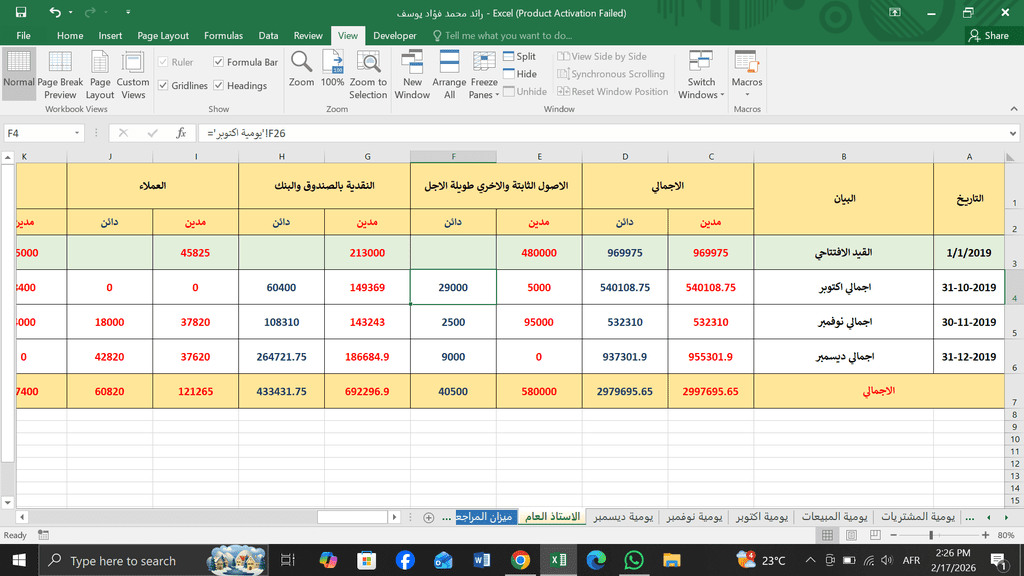Click Arrange All windows
The height and width of the screenshot is (576, 1024).
point(449,73)
